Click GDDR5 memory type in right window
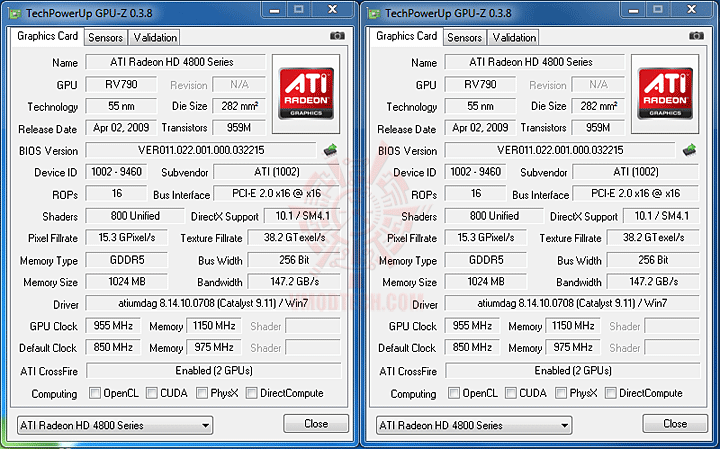This screenshot has width=720, height=449. tap(486, 260)
